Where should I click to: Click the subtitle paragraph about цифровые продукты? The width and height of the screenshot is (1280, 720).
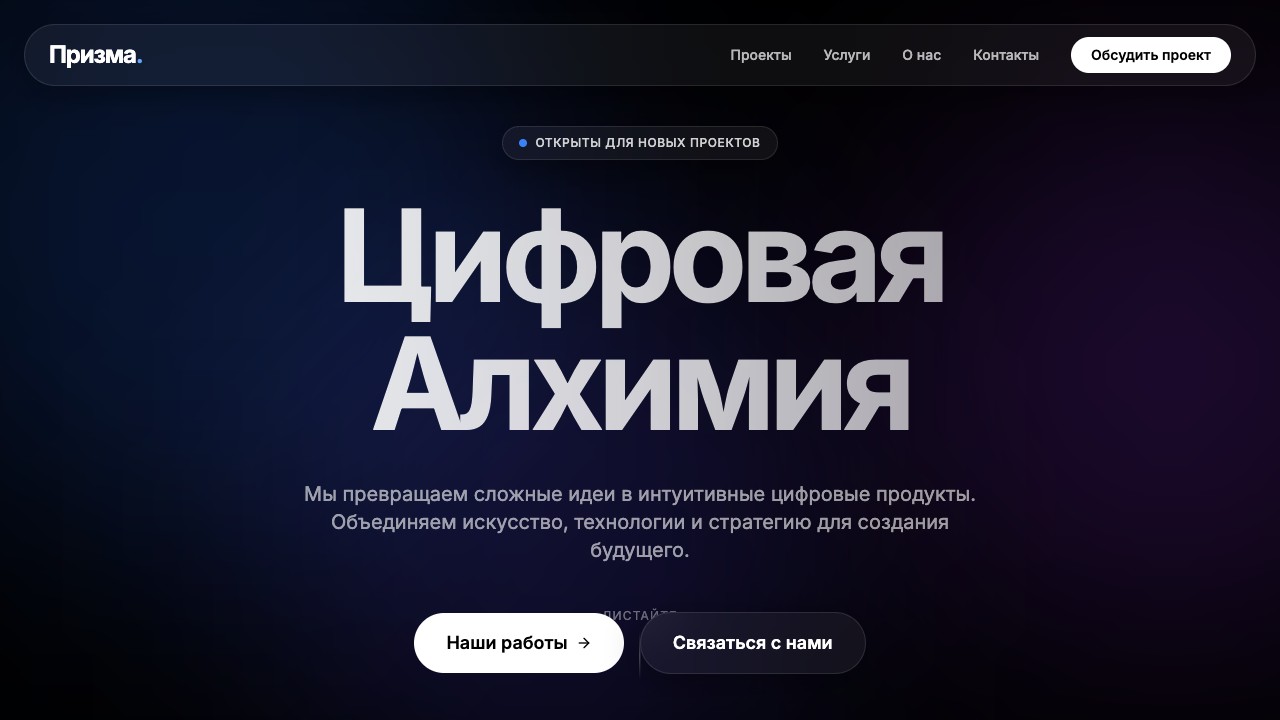pyautogui.click(x=640, y=521)
